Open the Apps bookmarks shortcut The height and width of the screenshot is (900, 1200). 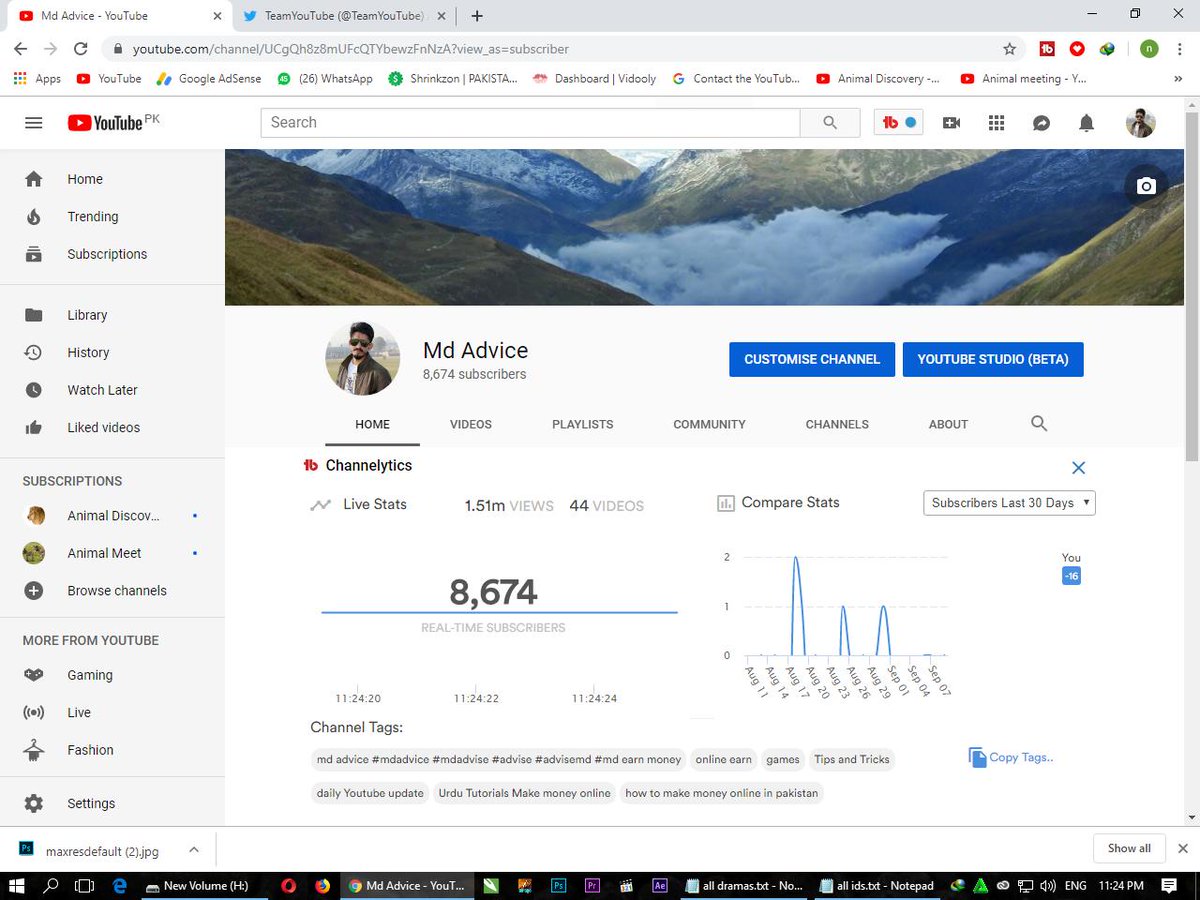[37, 79]
